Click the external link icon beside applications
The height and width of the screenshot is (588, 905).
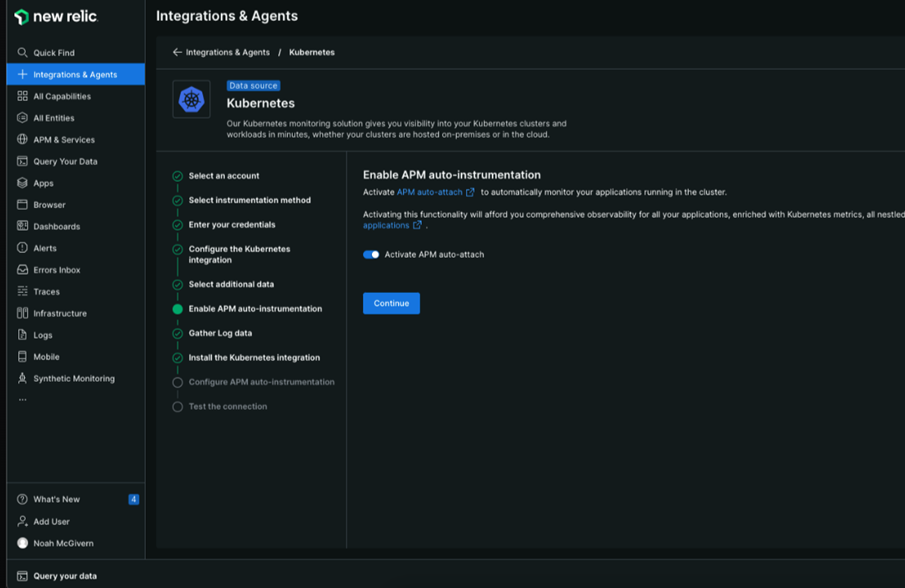(x=417, y=225)
